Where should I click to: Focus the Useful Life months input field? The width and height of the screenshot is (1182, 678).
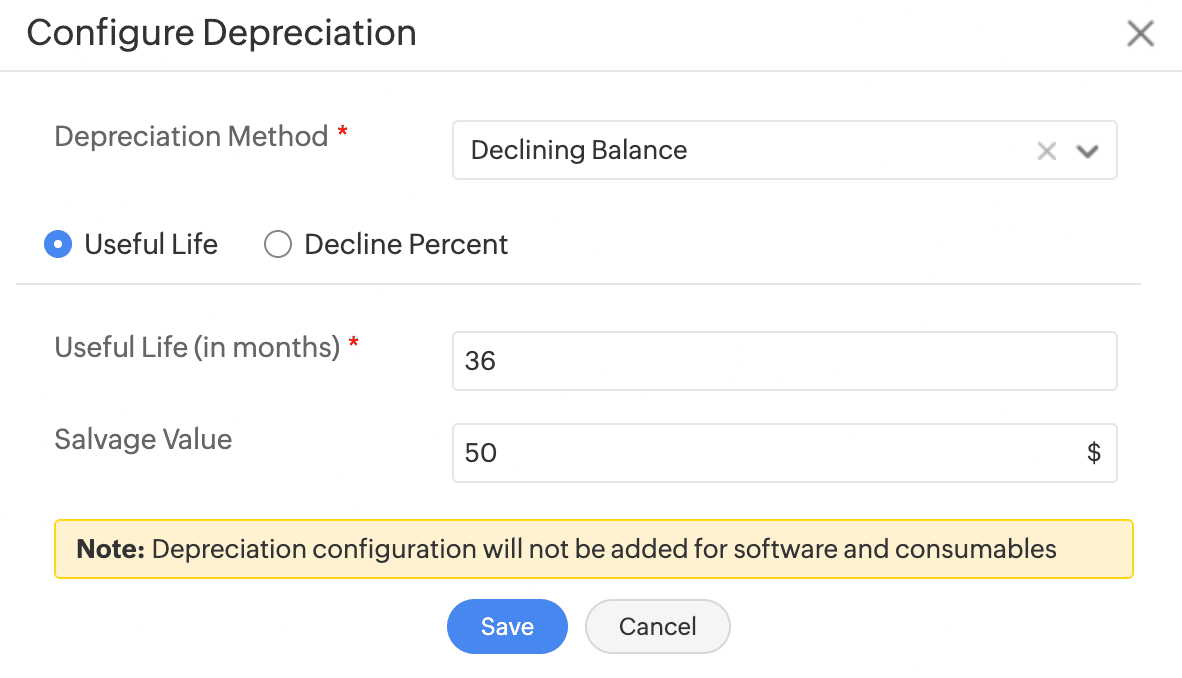(784, 361)
